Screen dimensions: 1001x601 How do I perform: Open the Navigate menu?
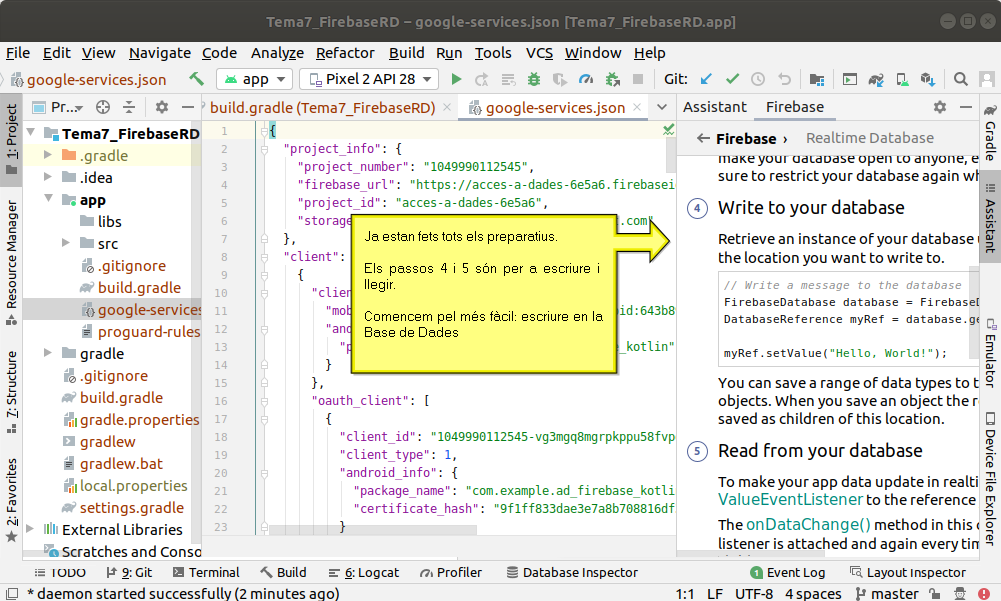click(x=160, y=53)
